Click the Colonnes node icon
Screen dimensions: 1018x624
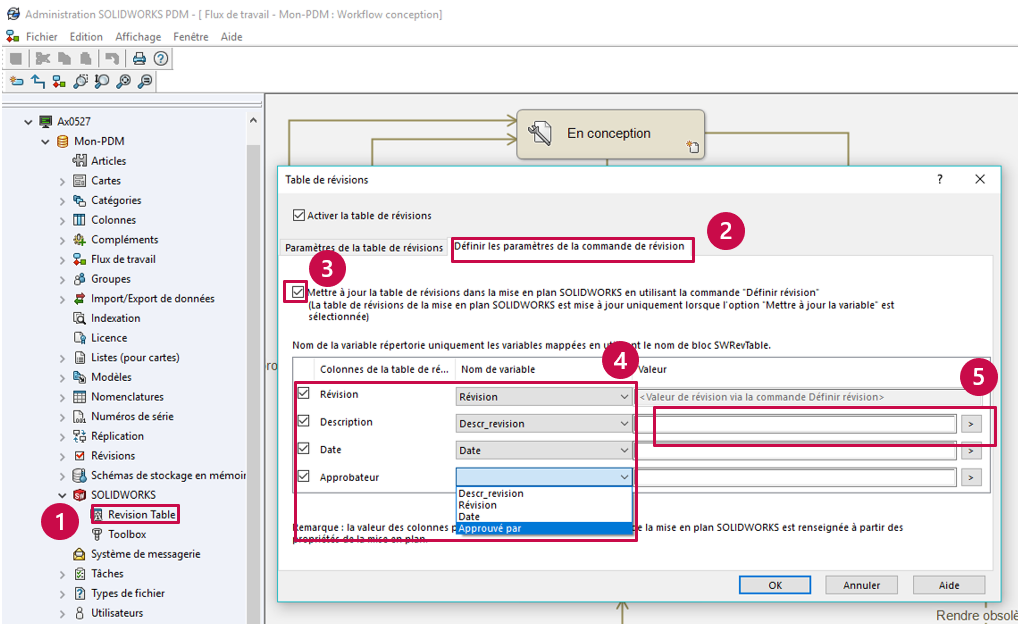[x=79, y=219]
